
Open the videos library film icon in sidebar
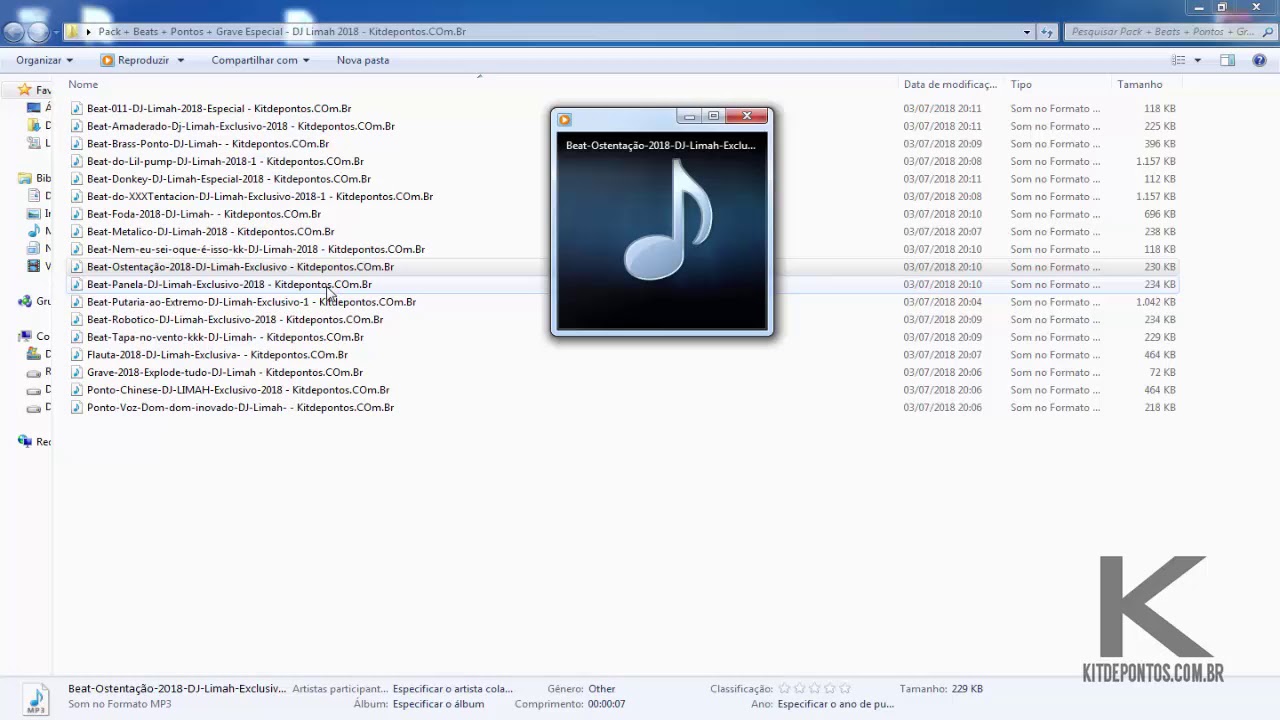point(34,267)
